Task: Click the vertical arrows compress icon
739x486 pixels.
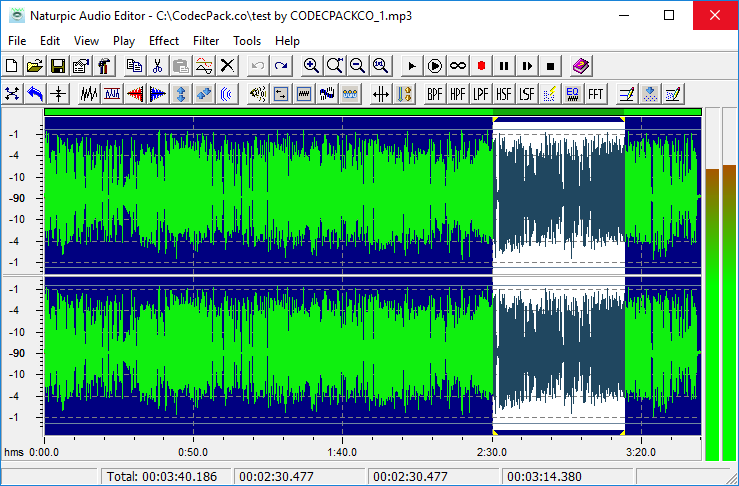Action: click(x=58, y=94)
